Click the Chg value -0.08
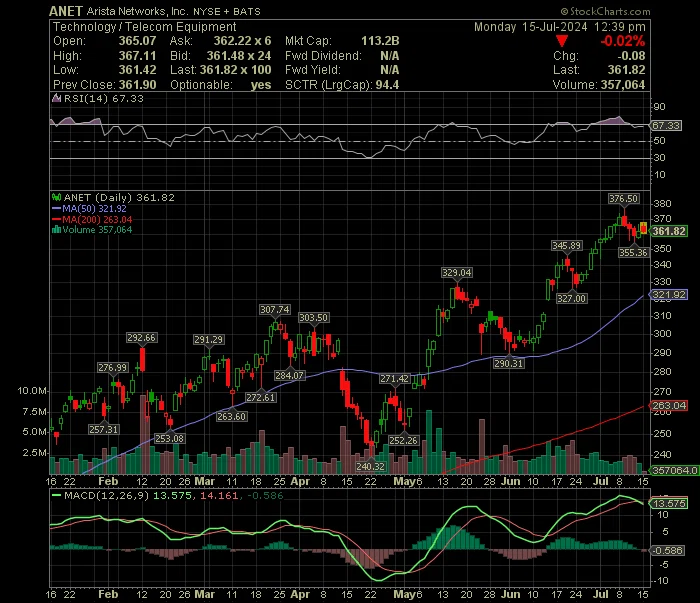Image resolution: width=700 pixels, height=603 pixels. click(x=631, y=56)
